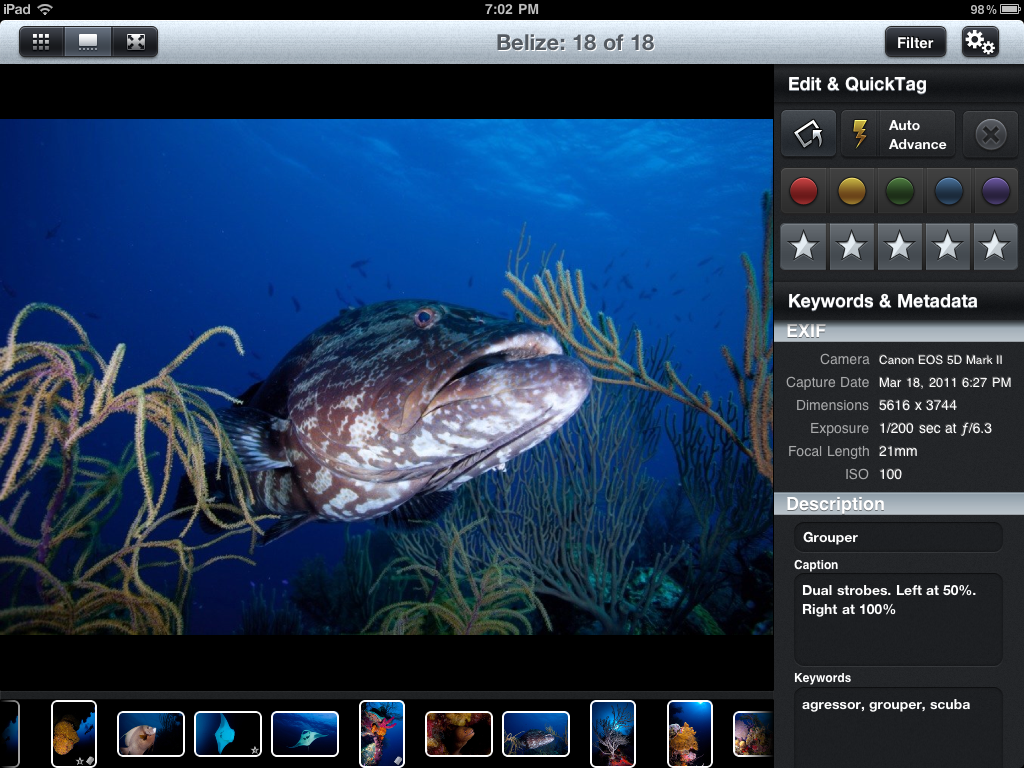Image resolution: width=1024 pixels, height=768 pixels.
Task: Switch to grid view icon
Action: coord(41,42)
